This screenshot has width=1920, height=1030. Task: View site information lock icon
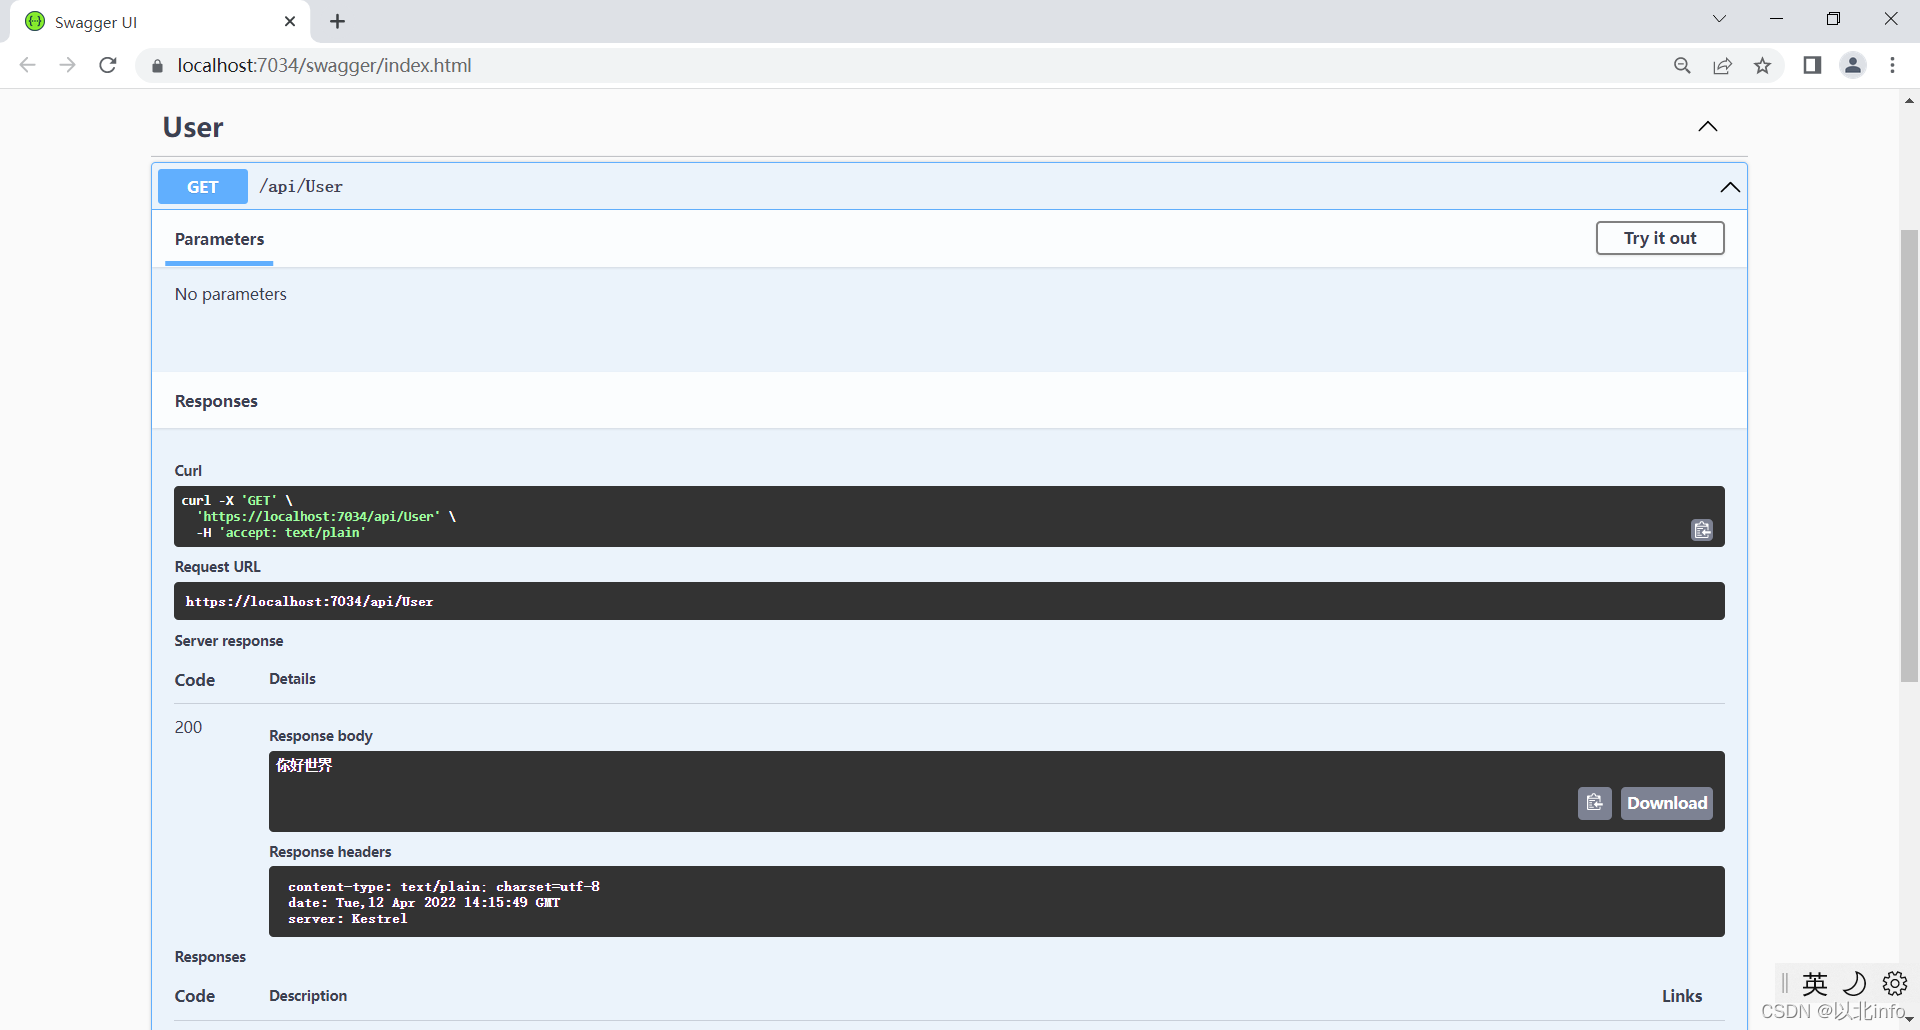pos(157,66)
